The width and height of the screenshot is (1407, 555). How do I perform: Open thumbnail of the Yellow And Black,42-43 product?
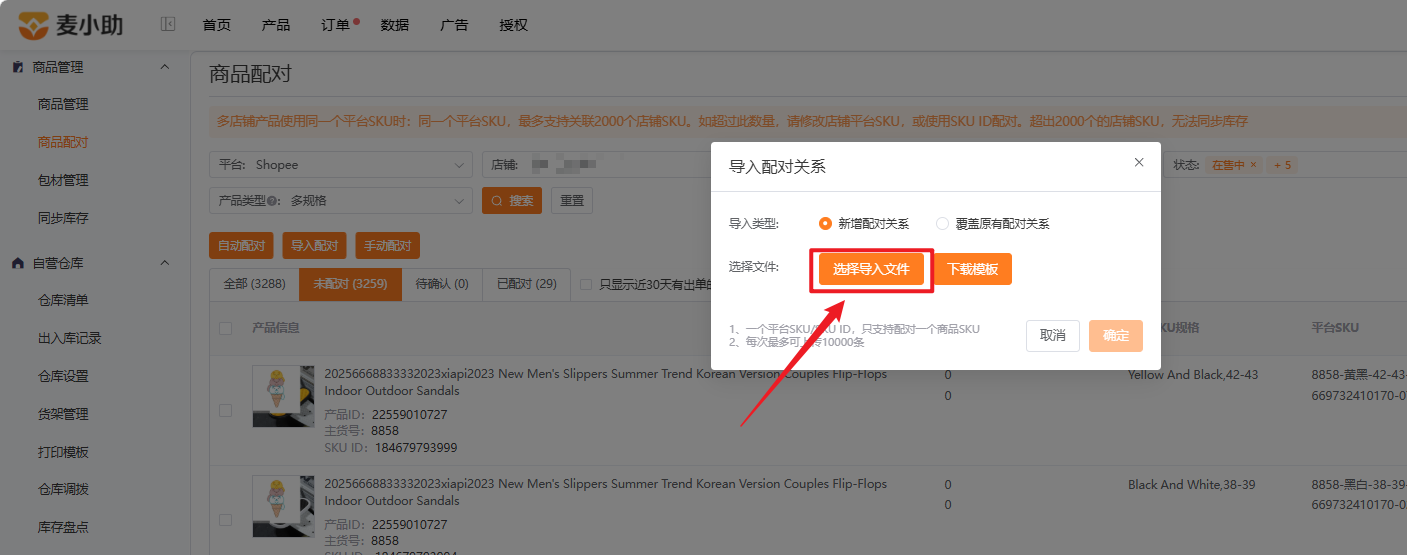[284, 398]
